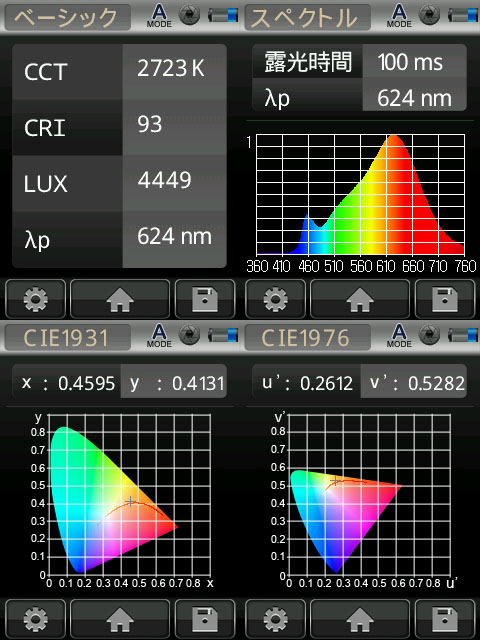480x640 pixels.
Task: Select the CCT 2723 K row
Action: point(119,71)
